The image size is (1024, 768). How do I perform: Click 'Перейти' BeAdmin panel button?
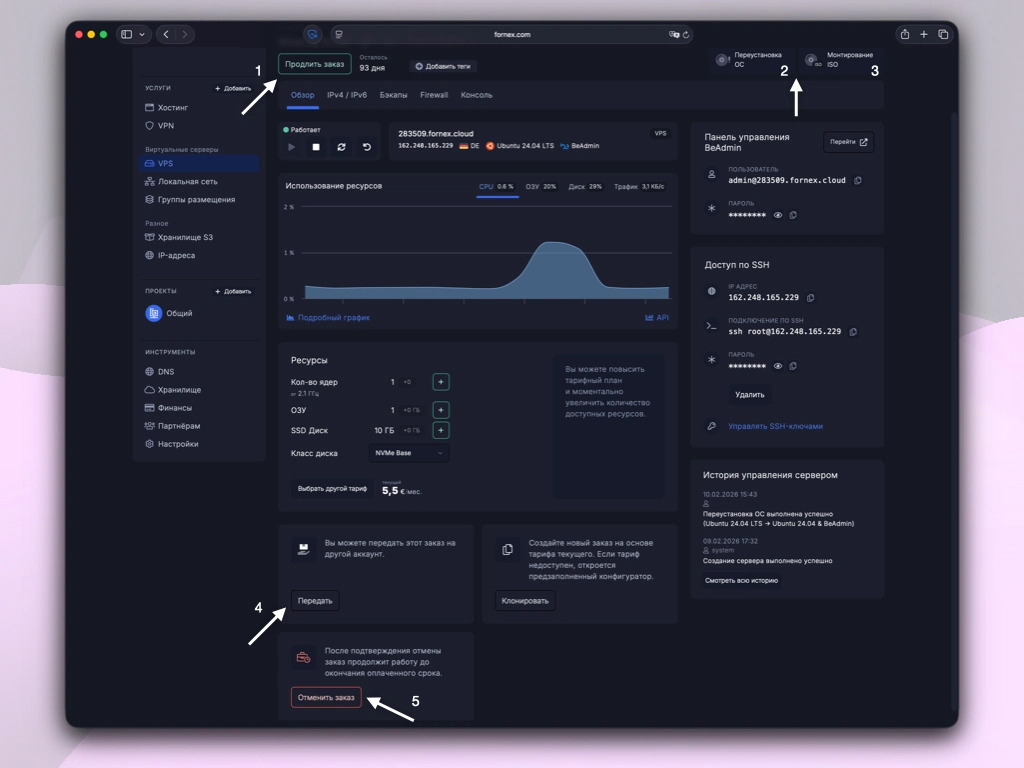[x=848, y=142]
